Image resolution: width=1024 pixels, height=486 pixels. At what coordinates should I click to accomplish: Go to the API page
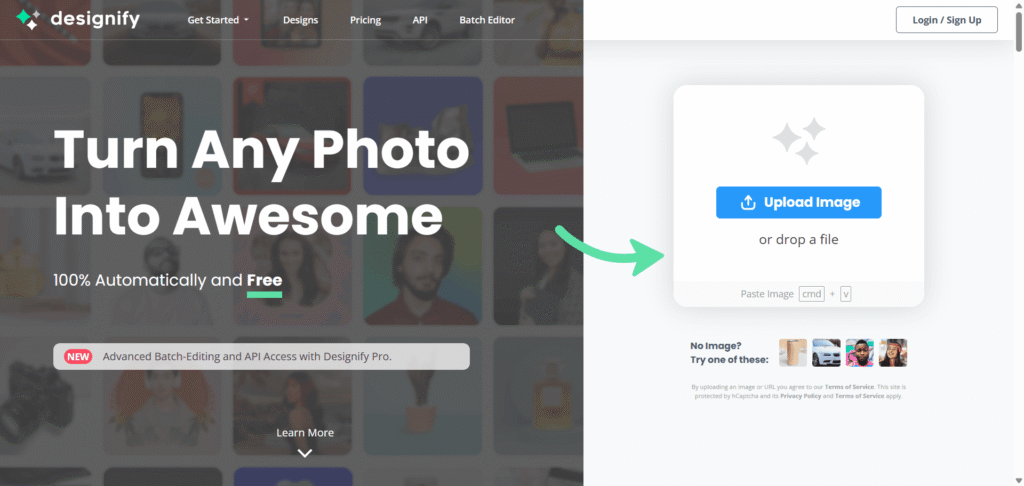pyautogui.click(x=420, y=20)
